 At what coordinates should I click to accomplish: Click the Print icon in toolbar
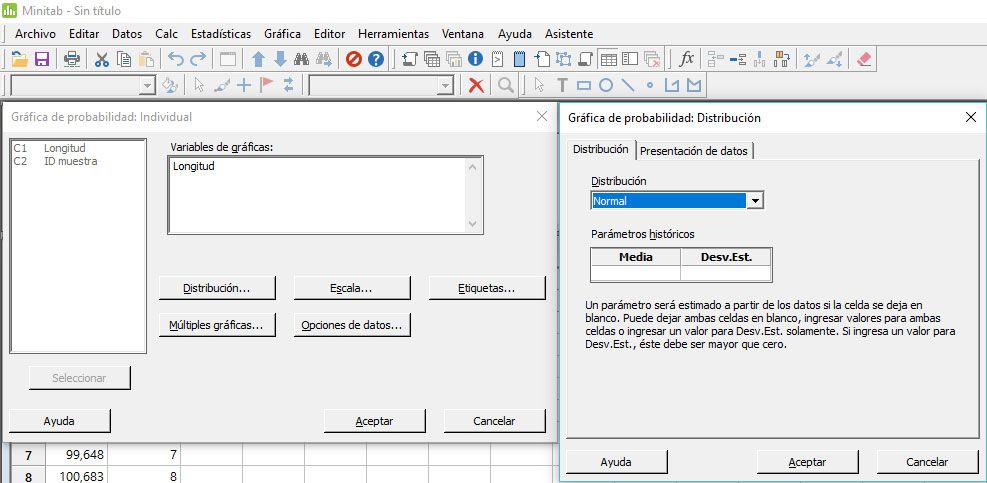coord(72,59)
